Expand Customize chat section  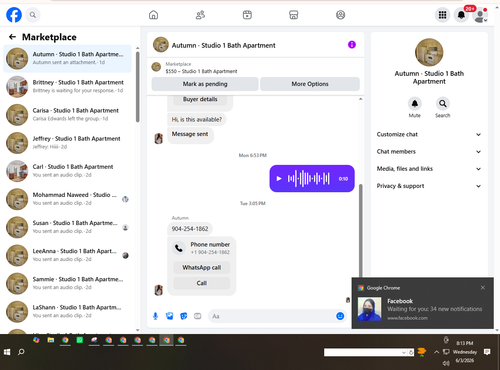(429, 134)
